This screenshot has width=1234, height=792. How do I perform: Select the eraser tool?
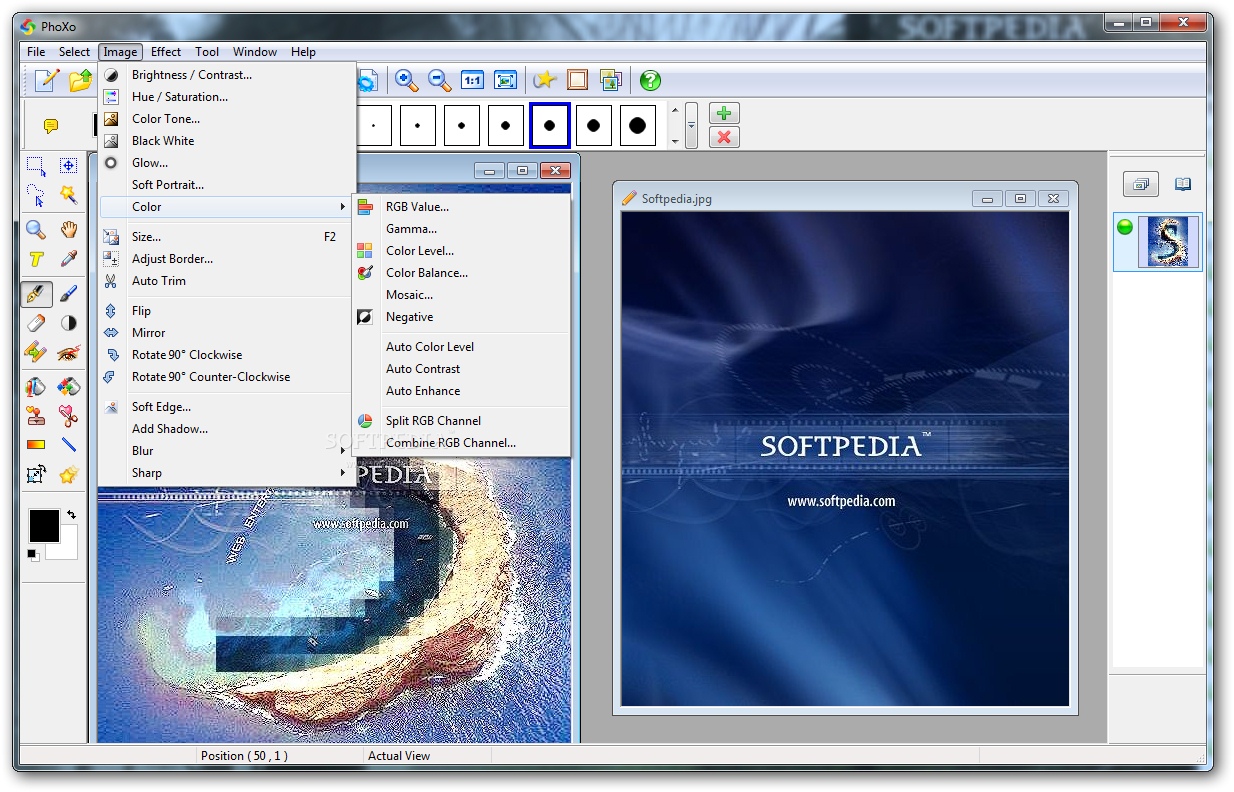pyautogui.click(x=36, y=323)
